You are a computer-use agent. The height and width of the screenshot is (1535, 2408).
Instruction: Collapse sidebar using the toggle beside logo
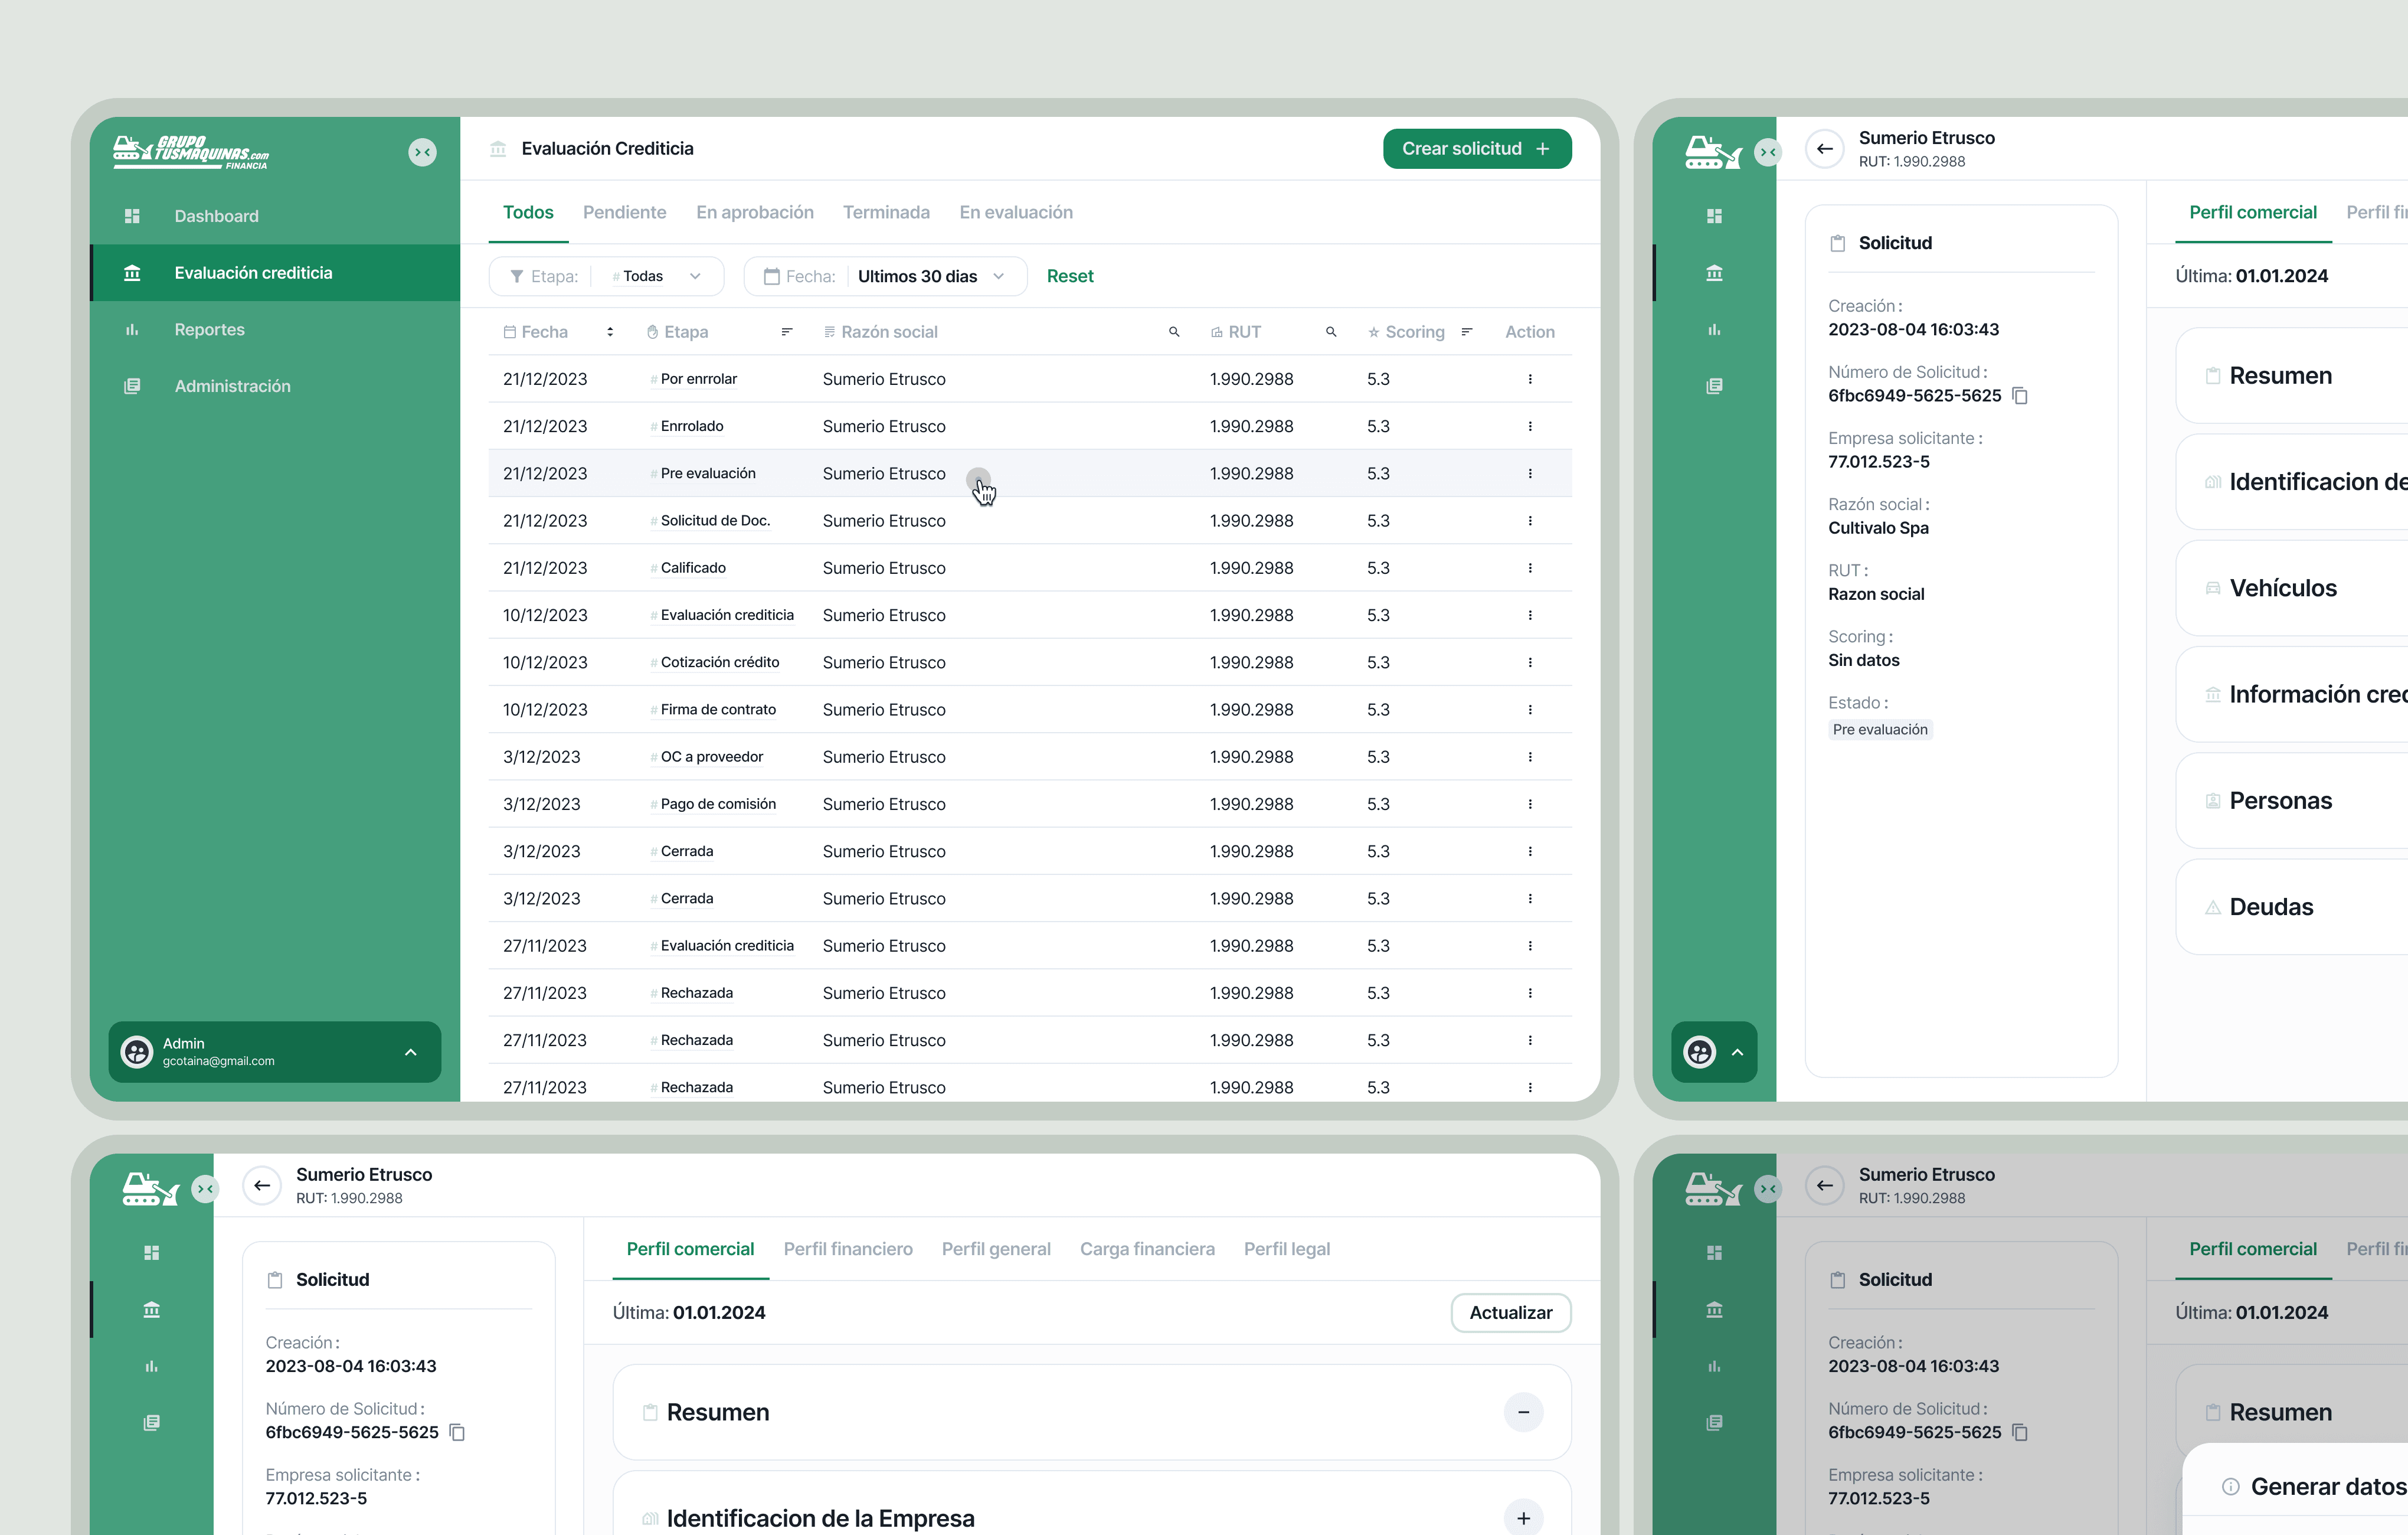coord(422,152)
